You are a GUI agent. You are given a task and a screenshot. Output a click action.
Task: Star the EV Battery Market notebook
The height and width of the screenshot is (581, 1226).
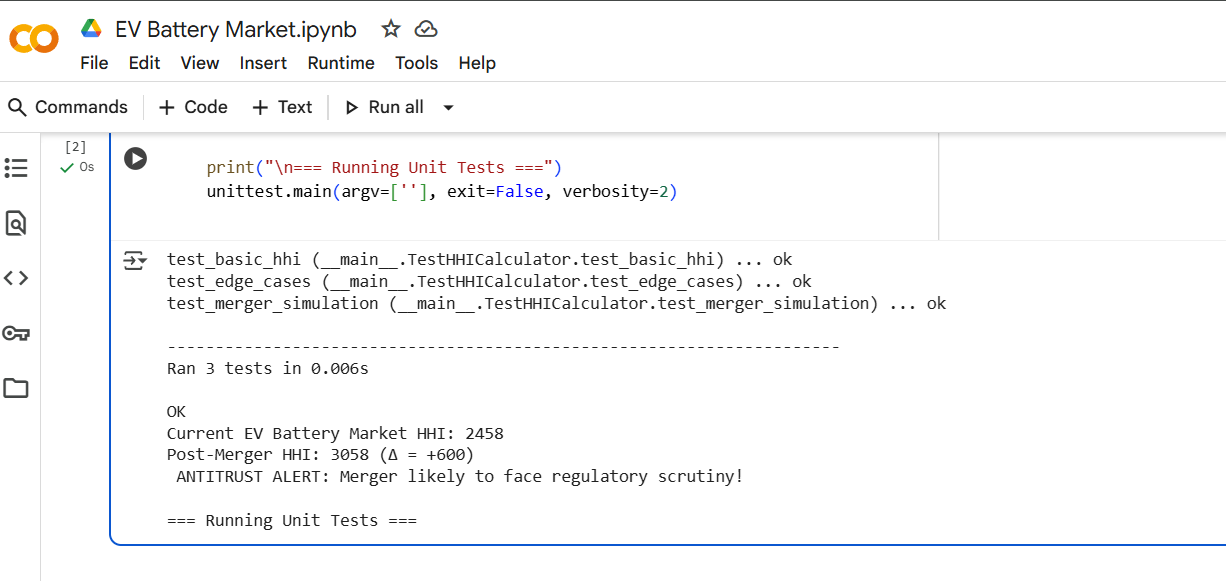[x=391, y=29]
